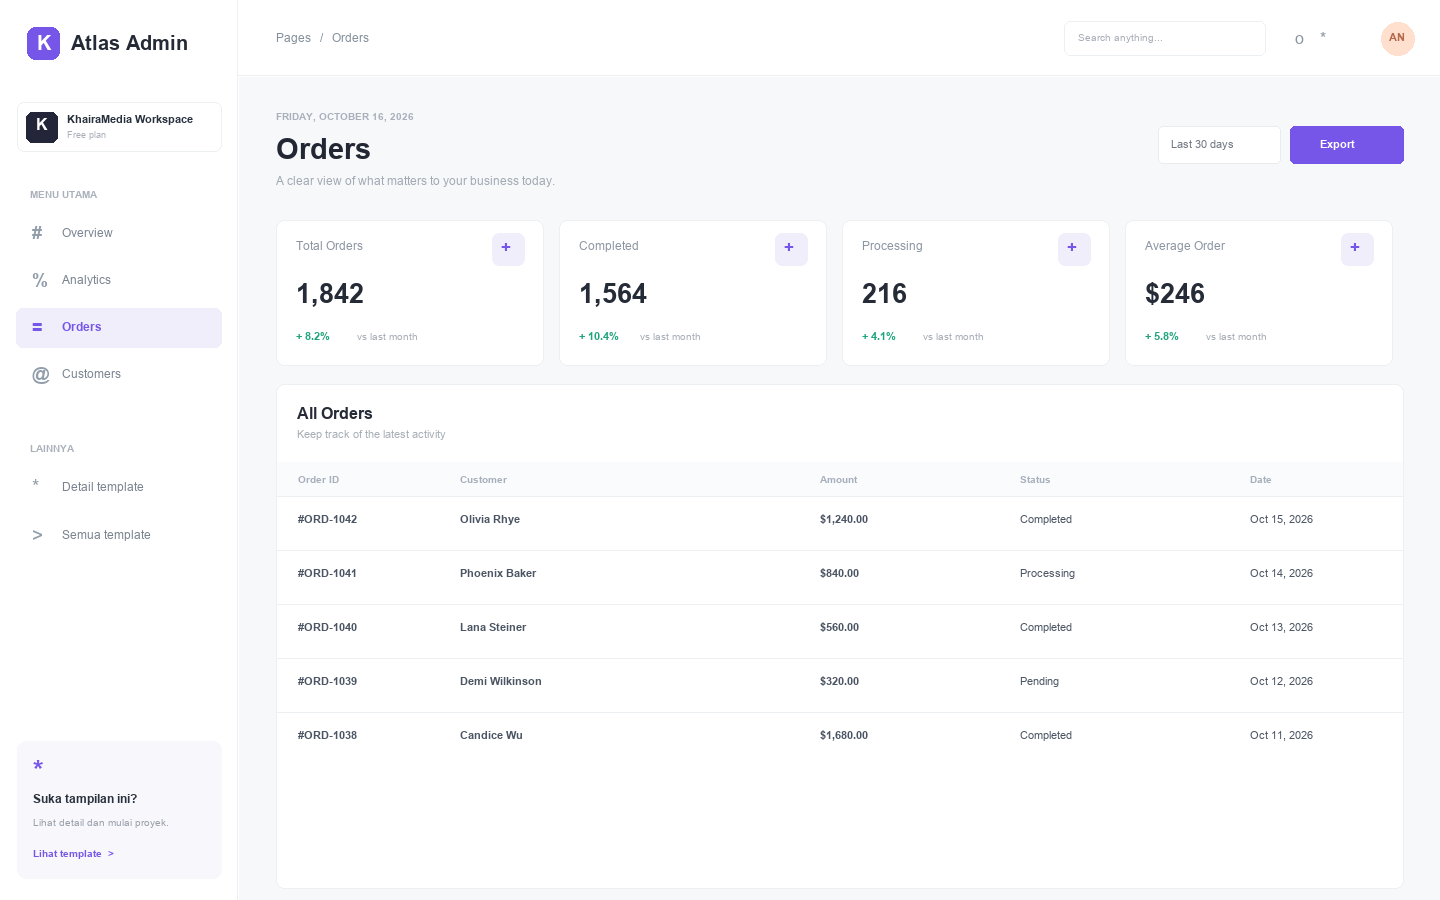The width and height of the screenshot is (1440, 900).
Task: Open the AN user avatar
Action: 1397,38
